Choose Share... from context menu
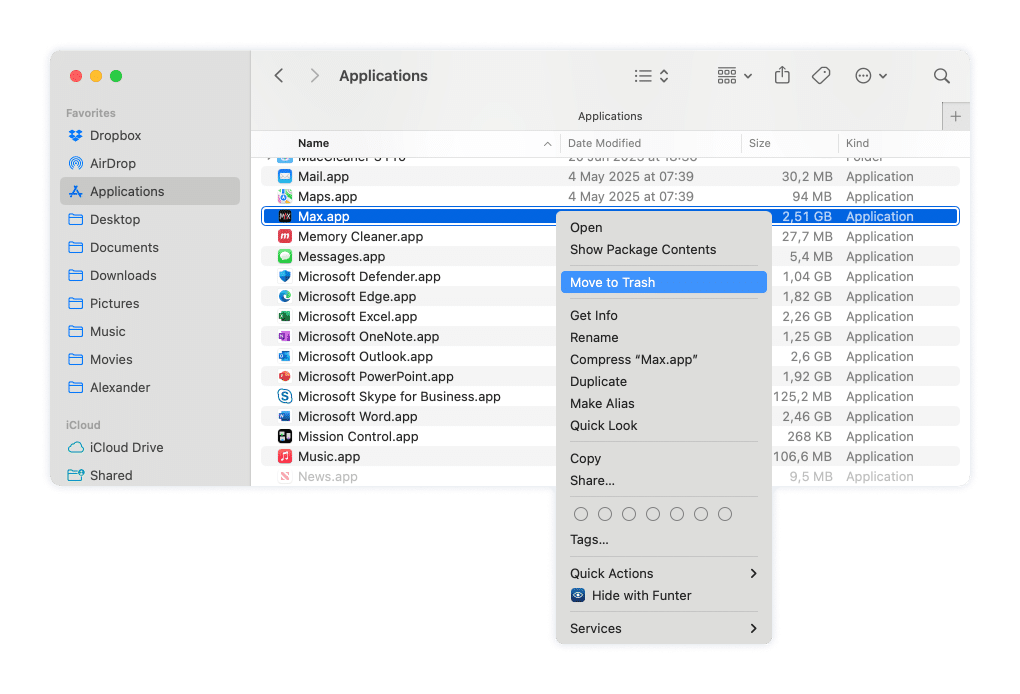This screenshot has height=694, width=1020. click(664, 481)
